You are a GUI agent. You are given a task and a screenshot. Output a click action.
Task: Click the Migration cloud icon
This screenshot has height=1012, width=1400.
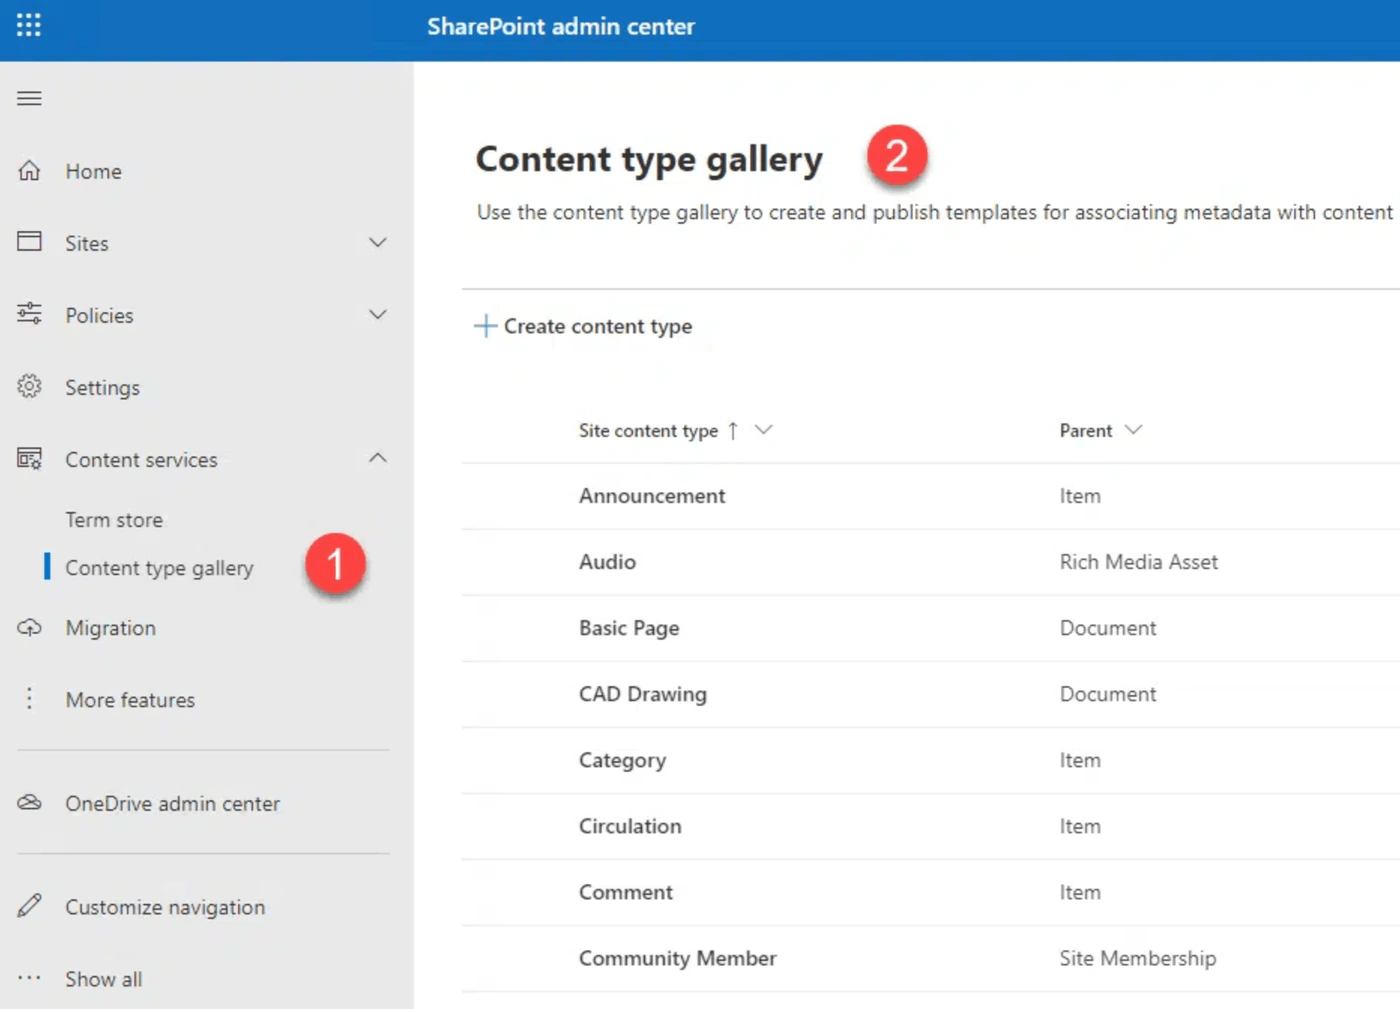[x=29, y=628]
